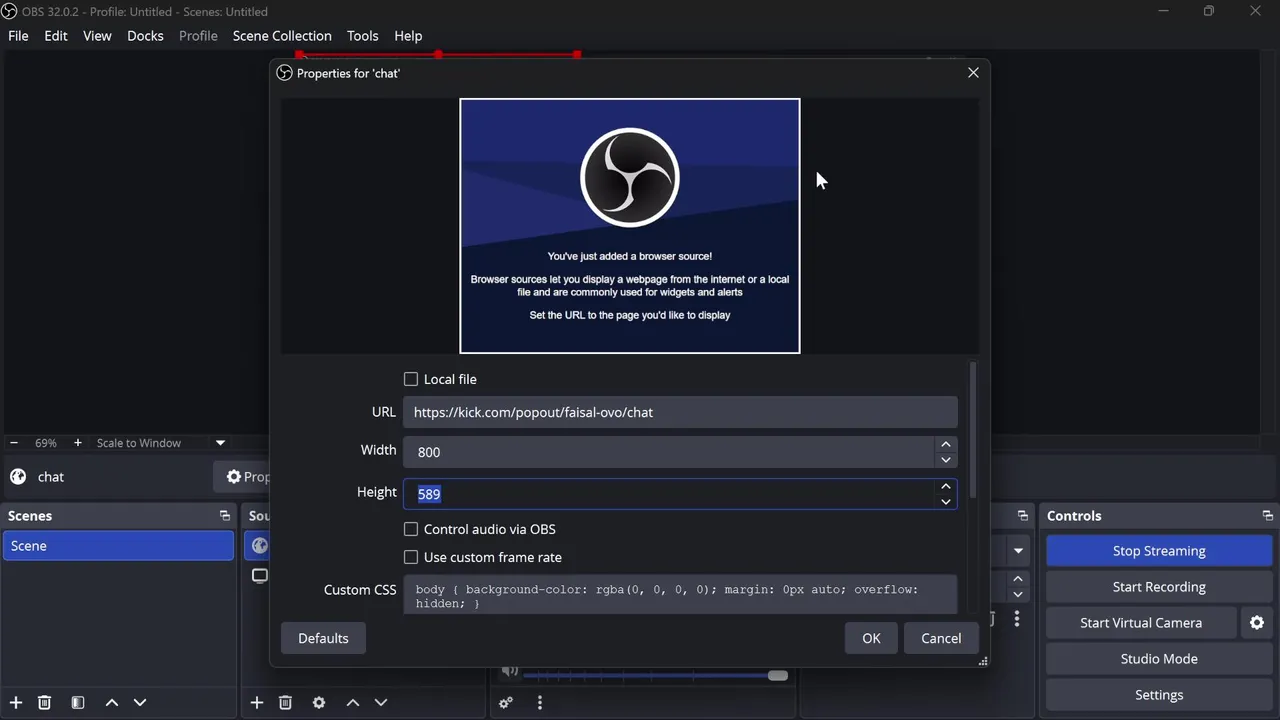
Task: Select the browser source globe icon in Sources list
Action: coord(260,546)
